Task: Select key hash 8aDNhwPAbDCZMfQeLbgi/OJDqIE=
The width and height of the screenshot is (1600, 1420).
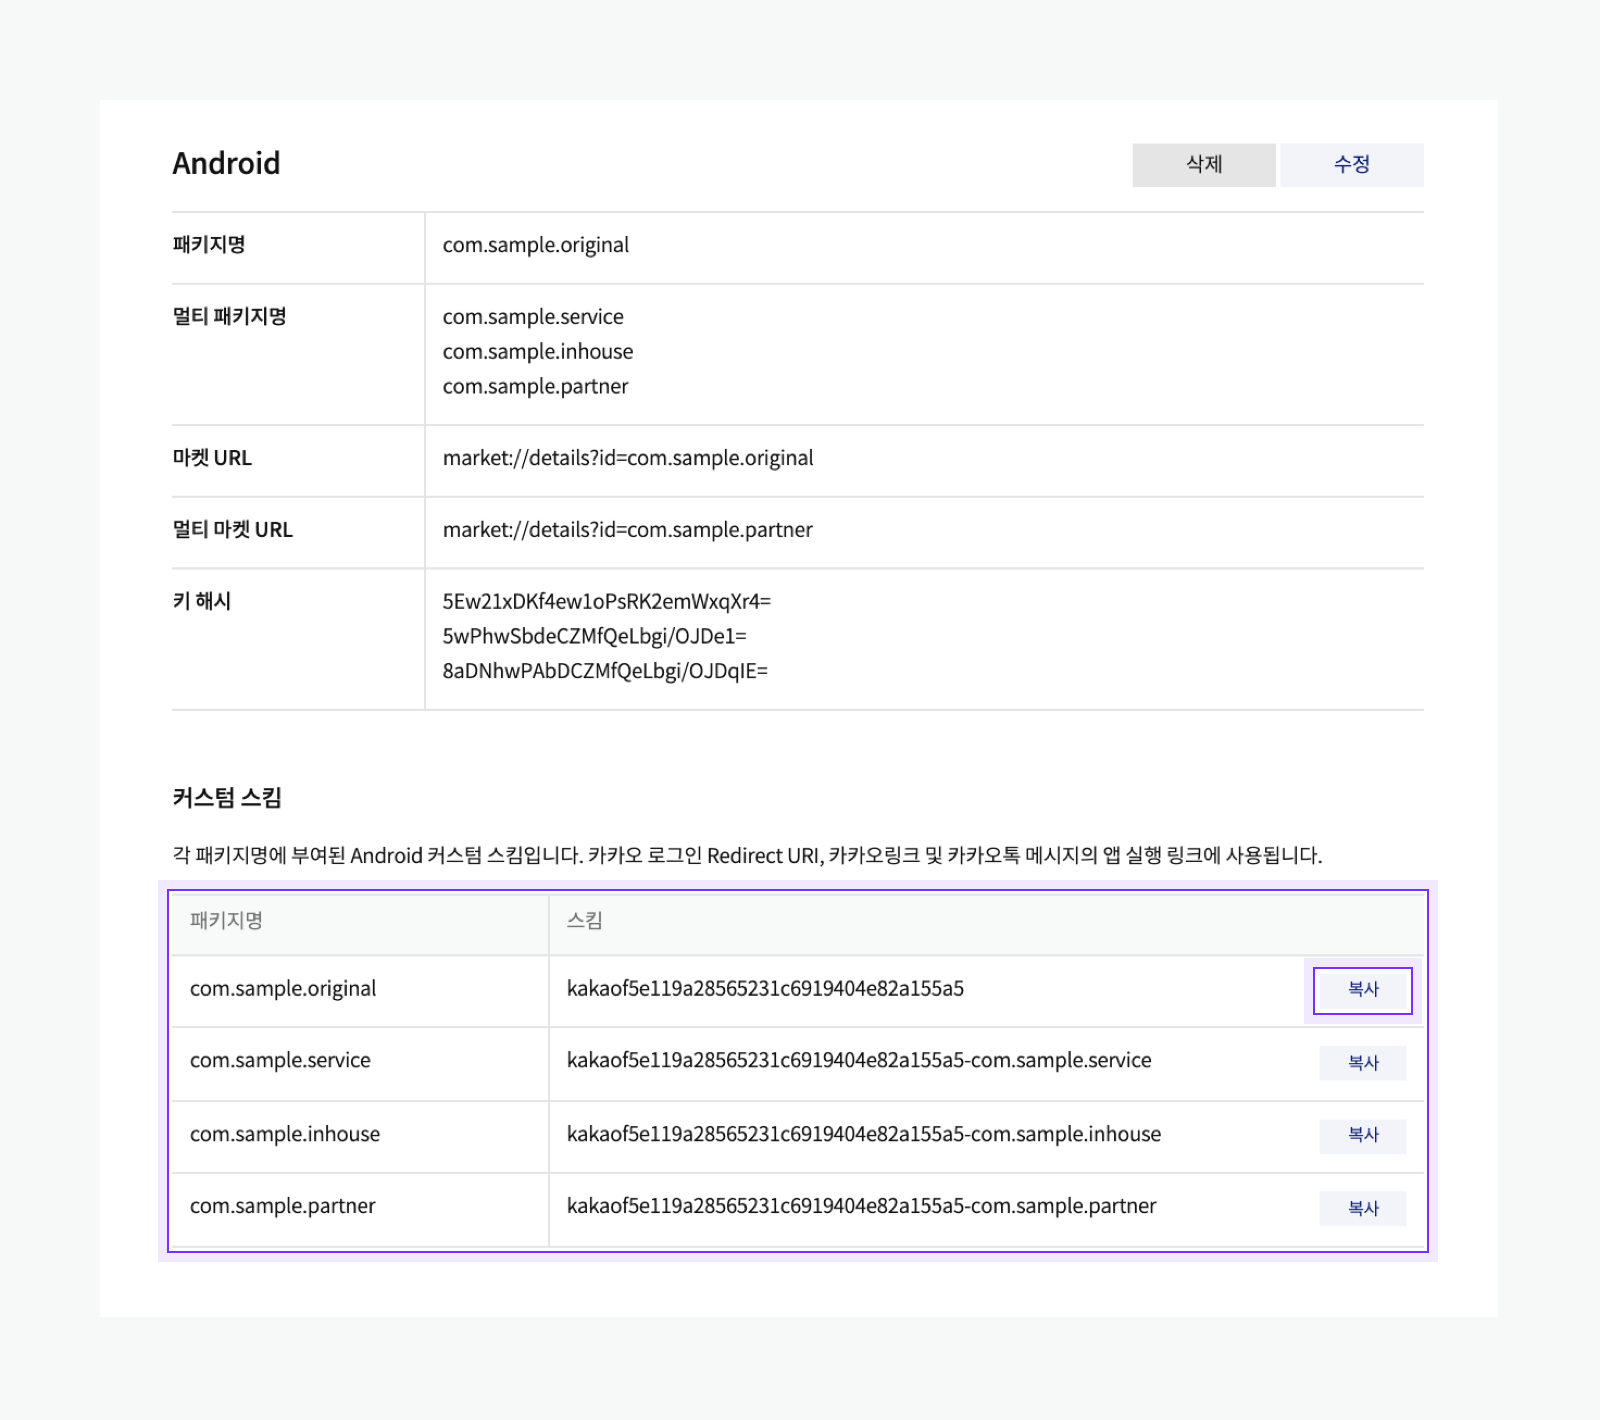Action: coord(605,671)
